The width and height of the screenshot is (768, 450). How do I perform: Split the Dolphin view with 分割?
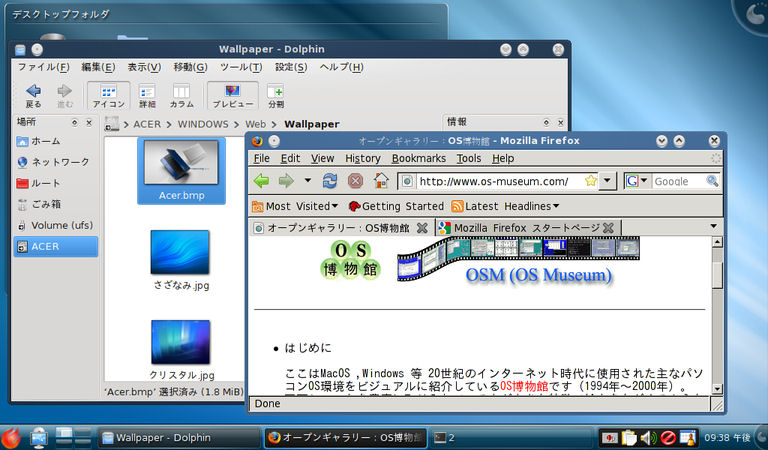pyautogui.click(x=276, y=95)
